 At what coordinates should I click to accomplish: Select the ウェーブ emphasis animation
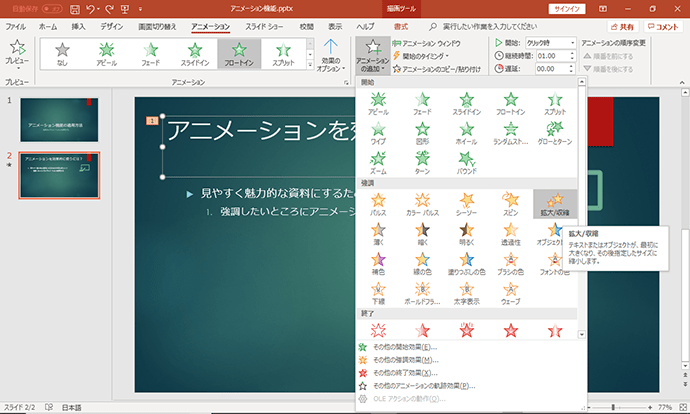[510, 293]
